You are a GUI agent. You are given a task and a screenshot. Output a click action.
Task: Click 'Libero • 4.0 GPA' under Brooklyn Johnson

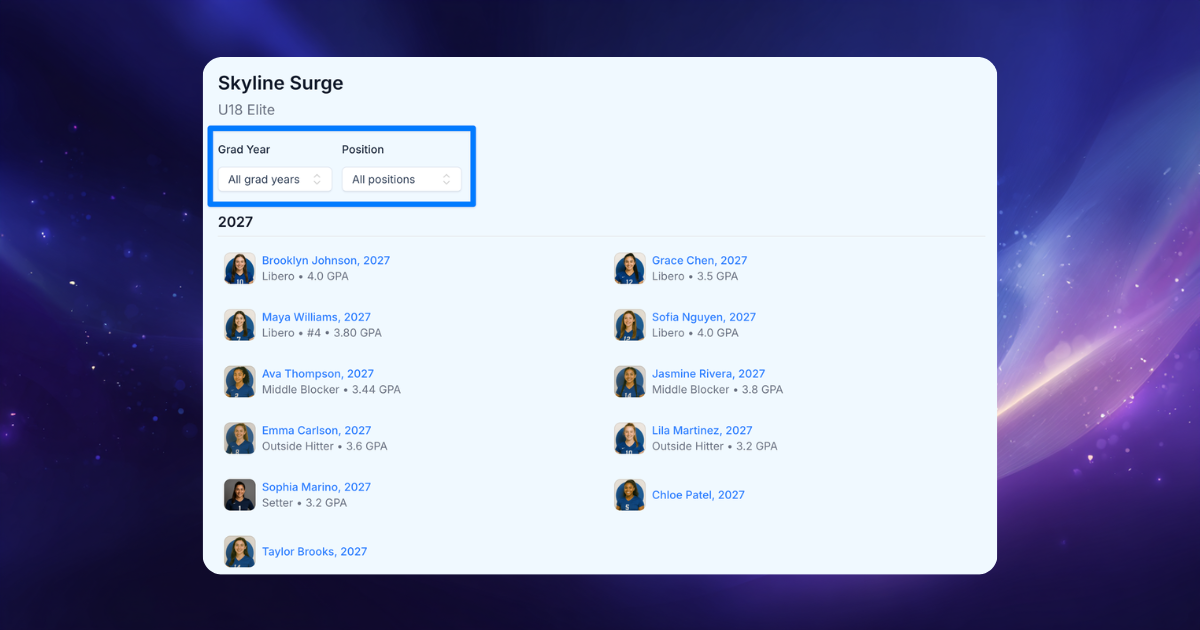pos(305,276)
